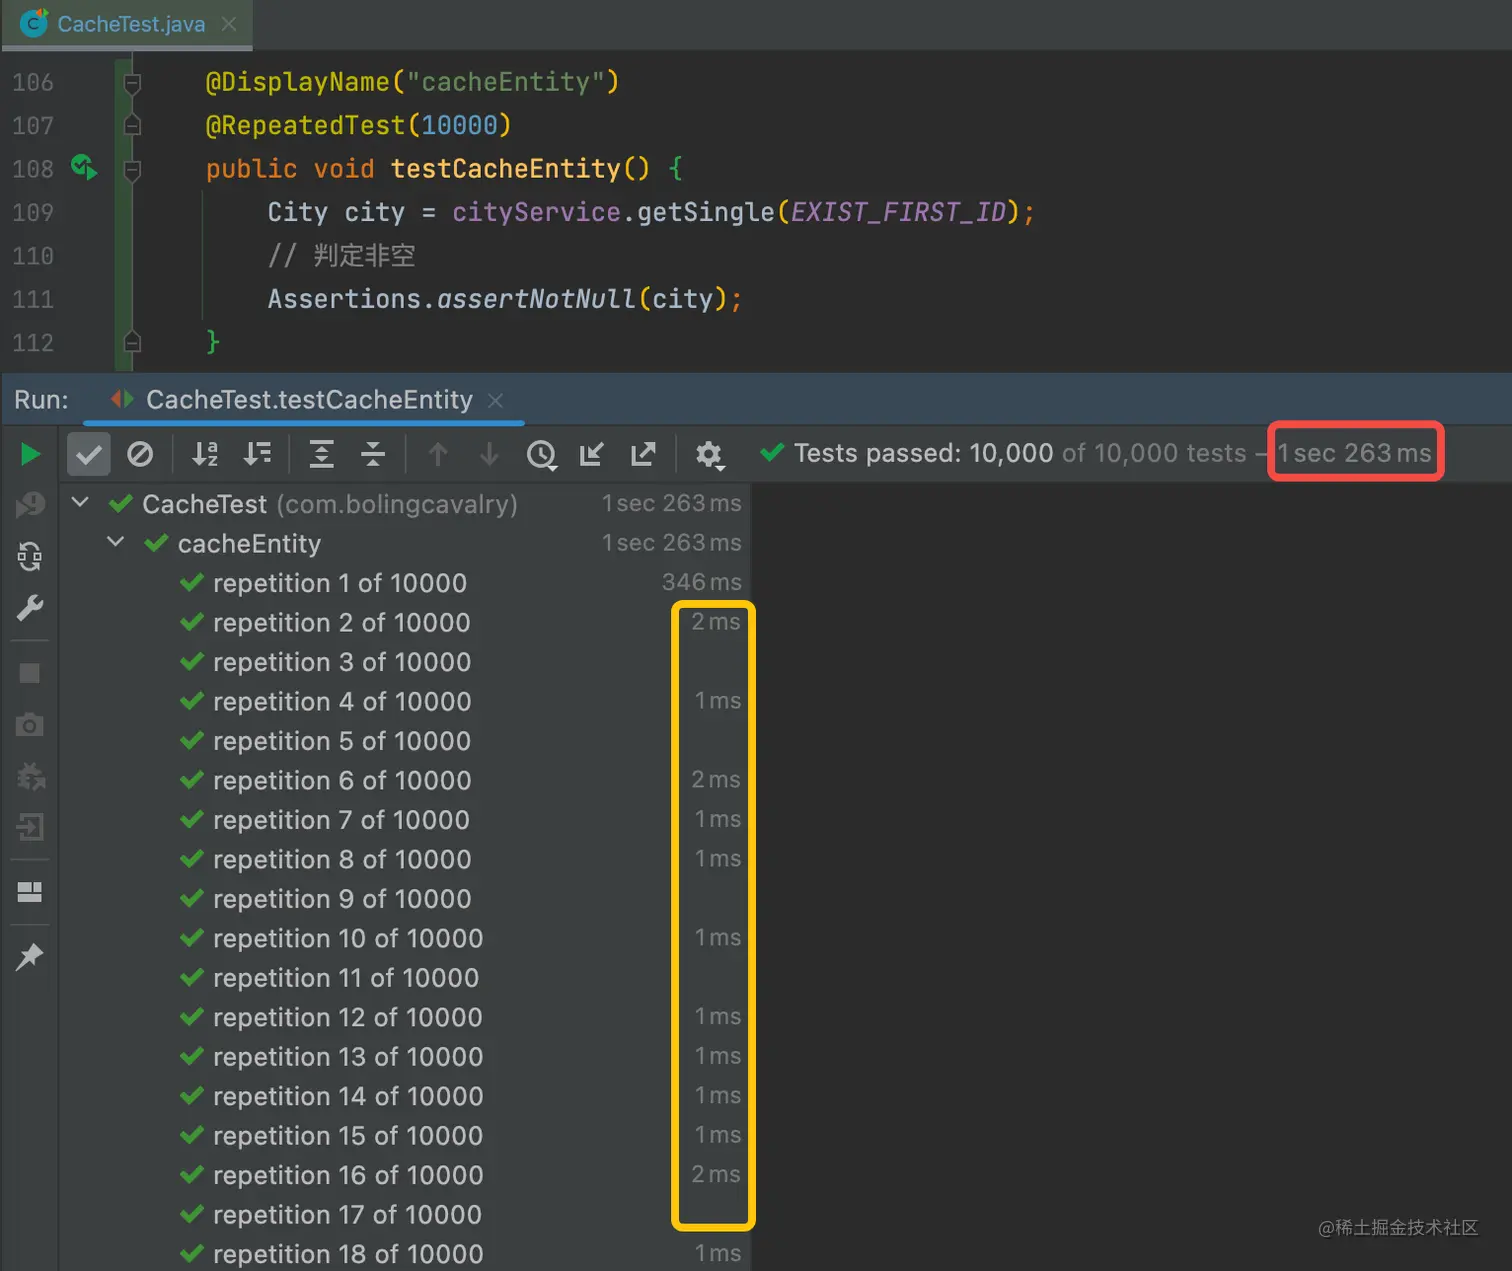Click the wrench icon in Run sidebar
Image resolution: width=1512 pixels, height=1271 pixels.
[30, 608]
